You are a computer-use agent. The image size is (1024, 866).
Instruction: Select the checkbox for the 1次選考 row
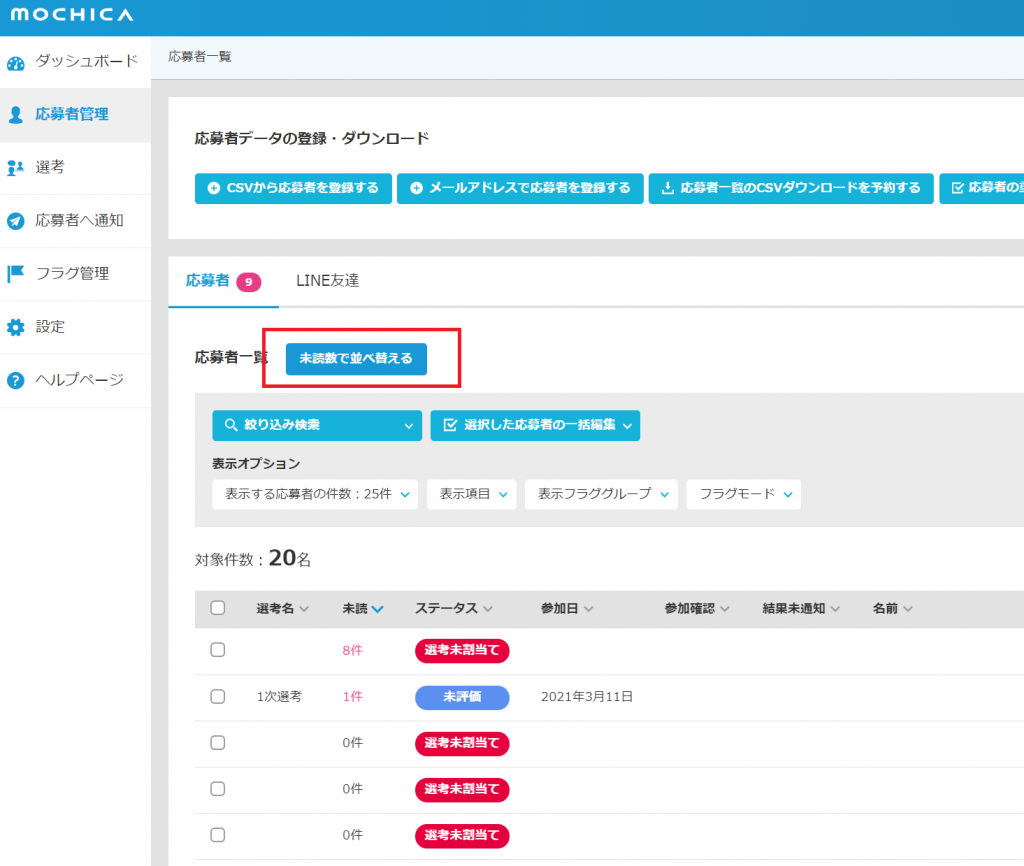[x=218, y=696]
